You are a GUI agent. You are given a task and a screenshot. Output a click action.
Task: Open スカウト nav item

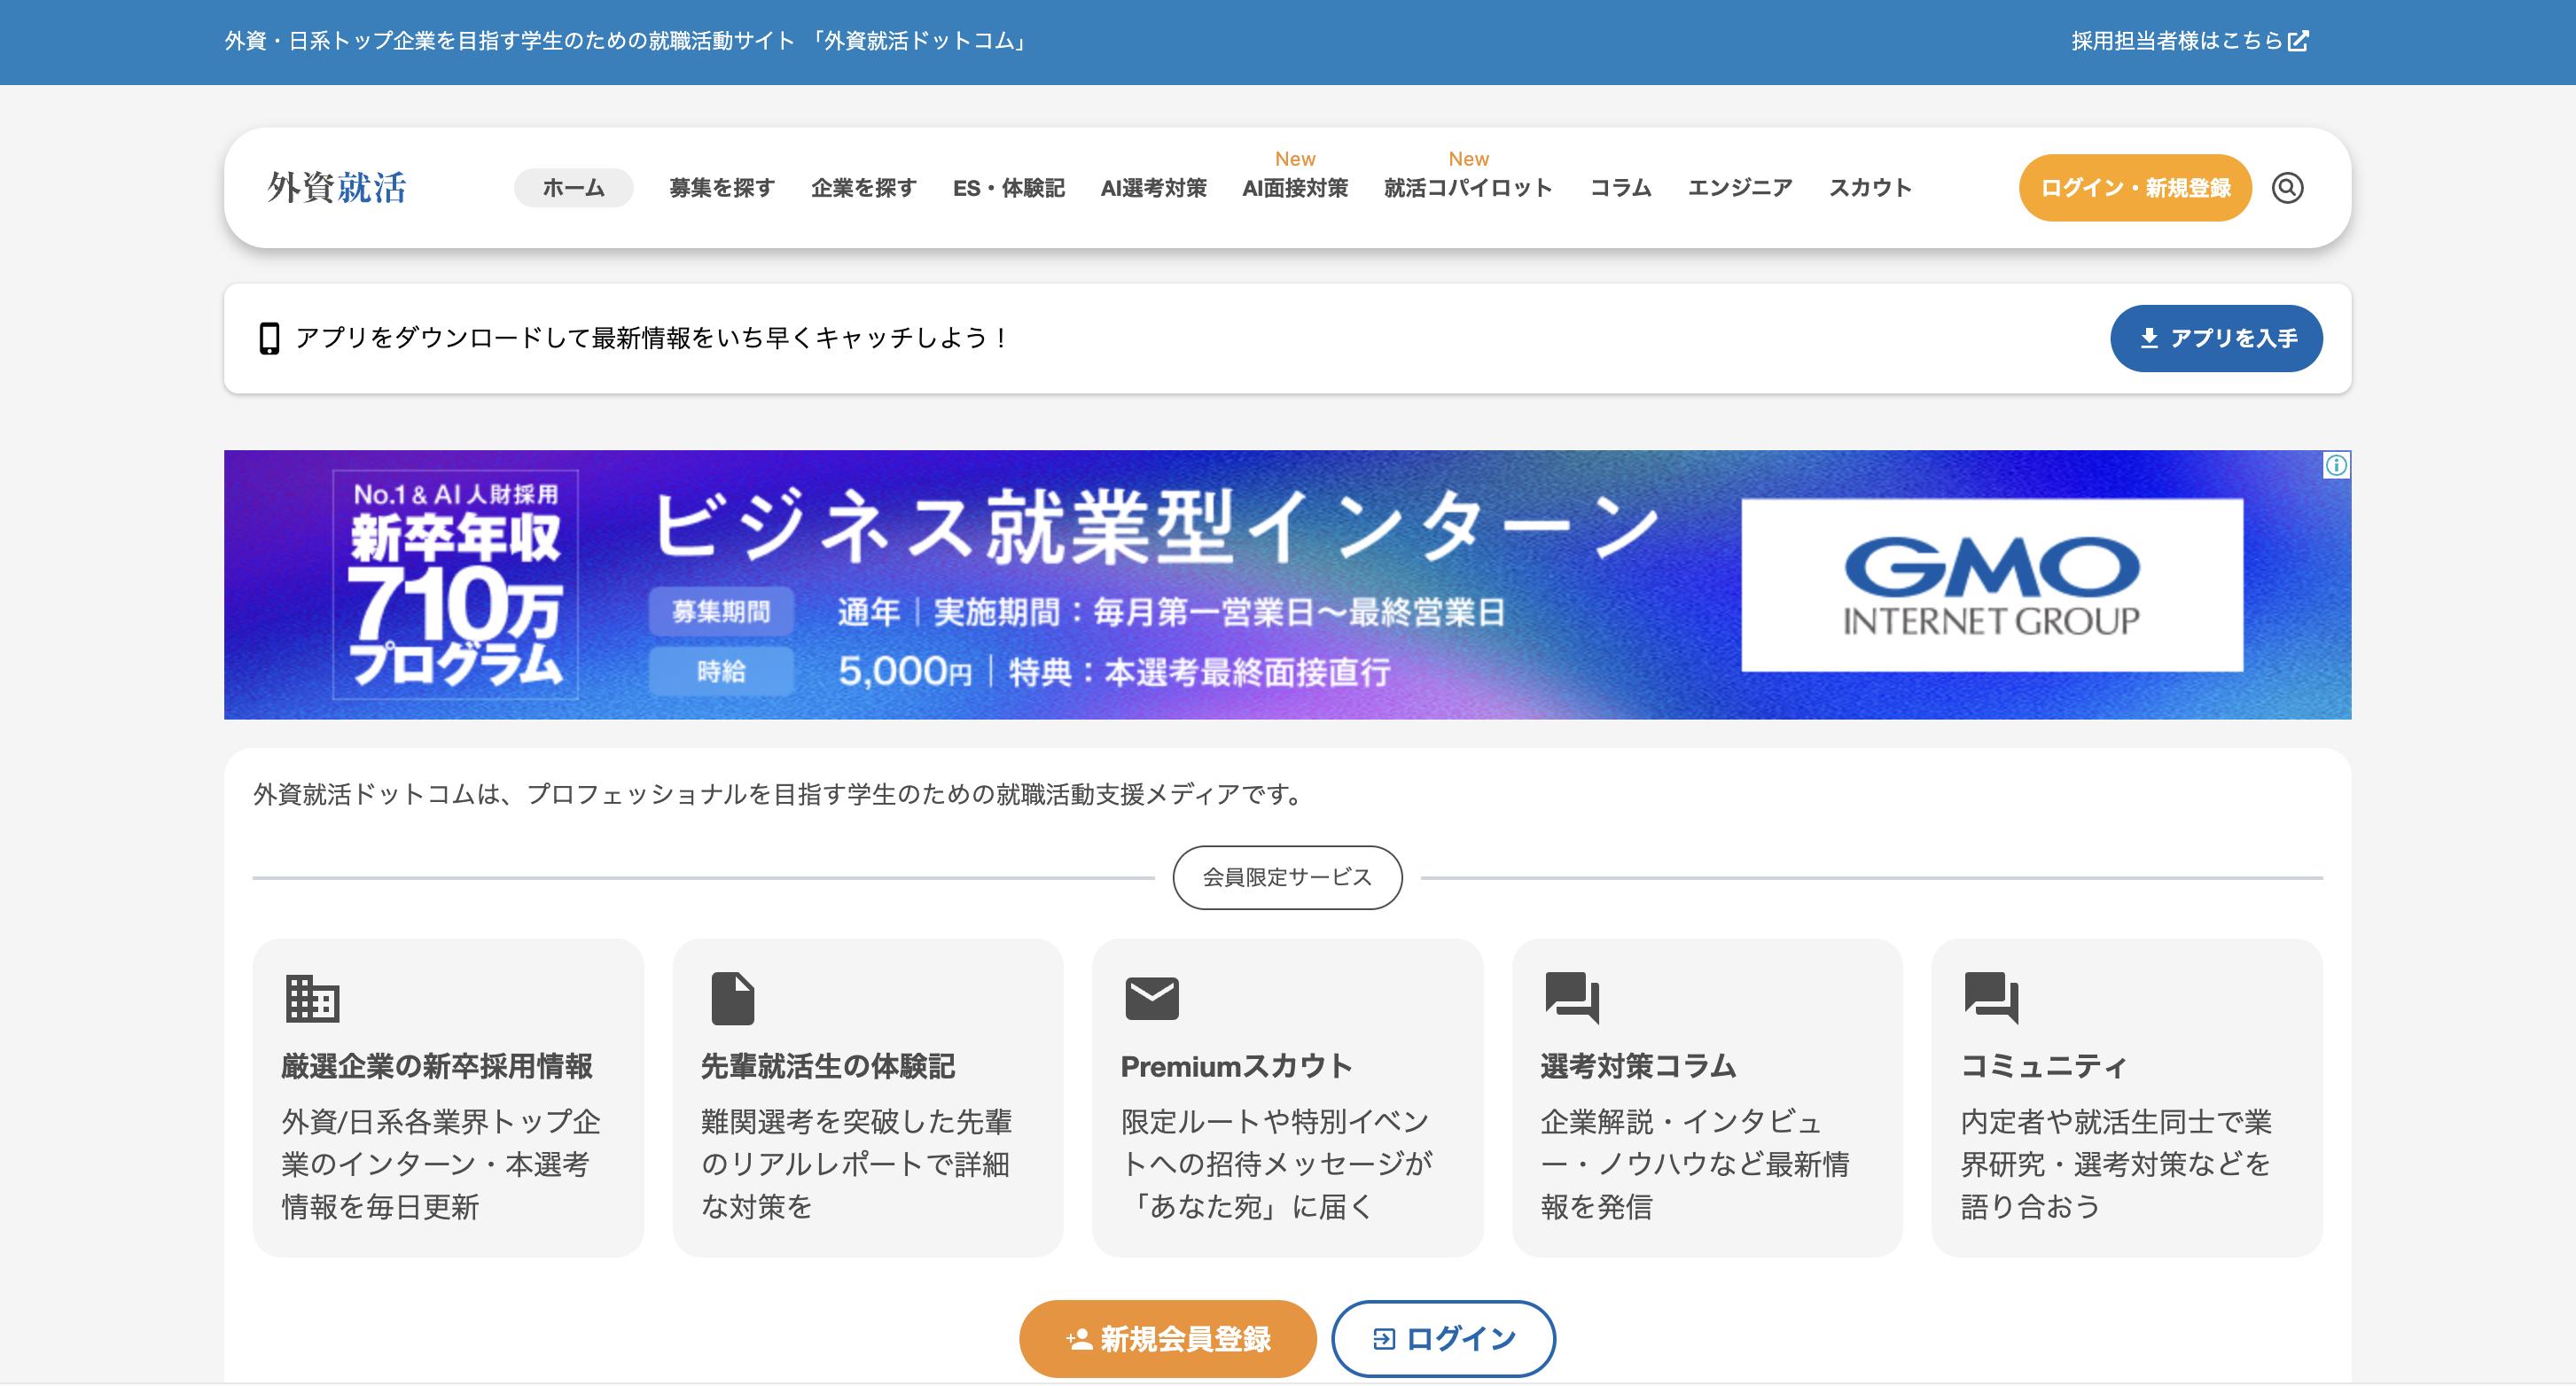[x=1870, y=188]
